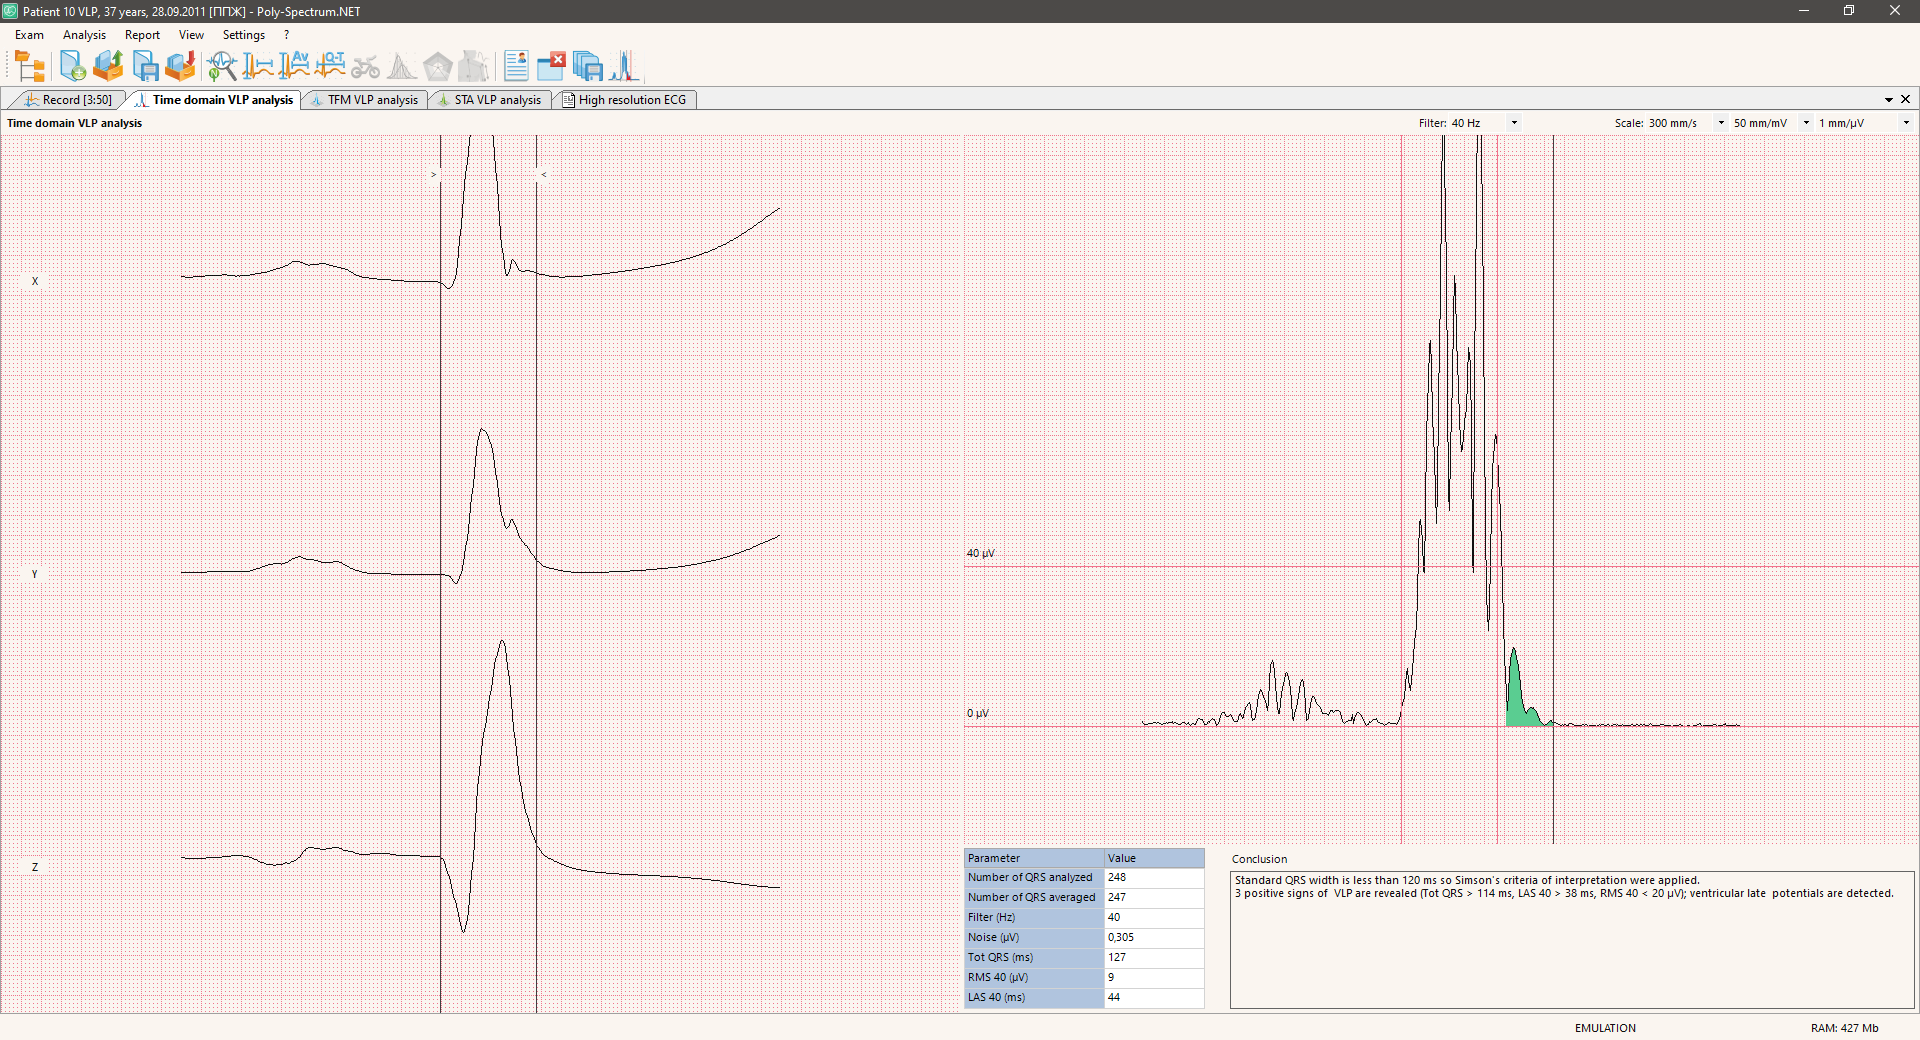The width and height of the screenshot is (1920, 1040).
Task: Expand the Scale 300 mm/s dropdown
Action: coord(1721,123)
